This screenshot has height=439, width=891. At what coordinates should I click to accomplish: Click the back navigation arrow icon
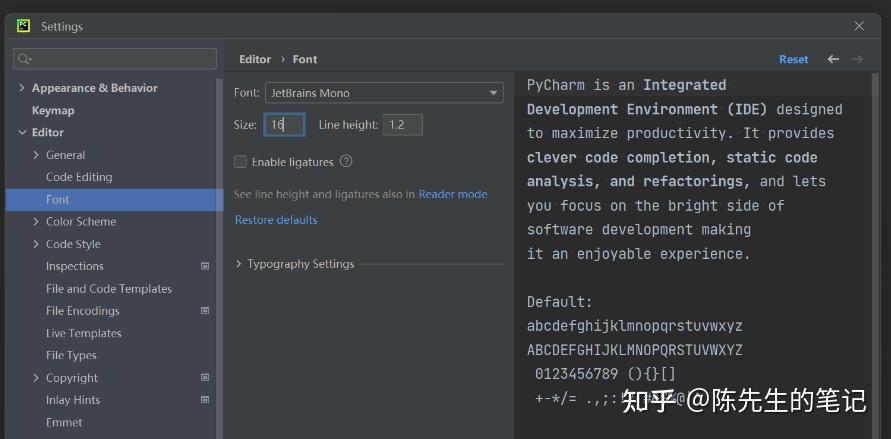coord(833,59)
